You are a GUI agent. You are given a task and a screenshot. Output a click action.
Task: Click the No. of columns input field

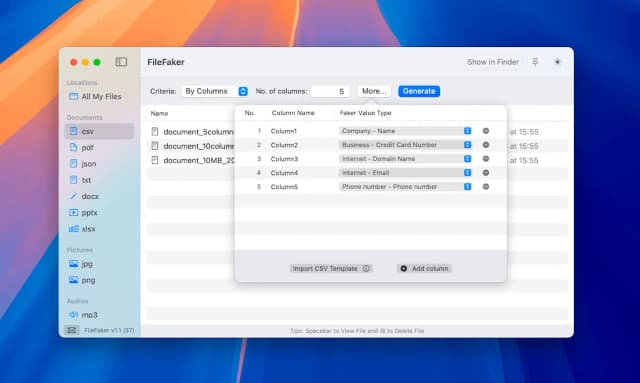(330, 91)
